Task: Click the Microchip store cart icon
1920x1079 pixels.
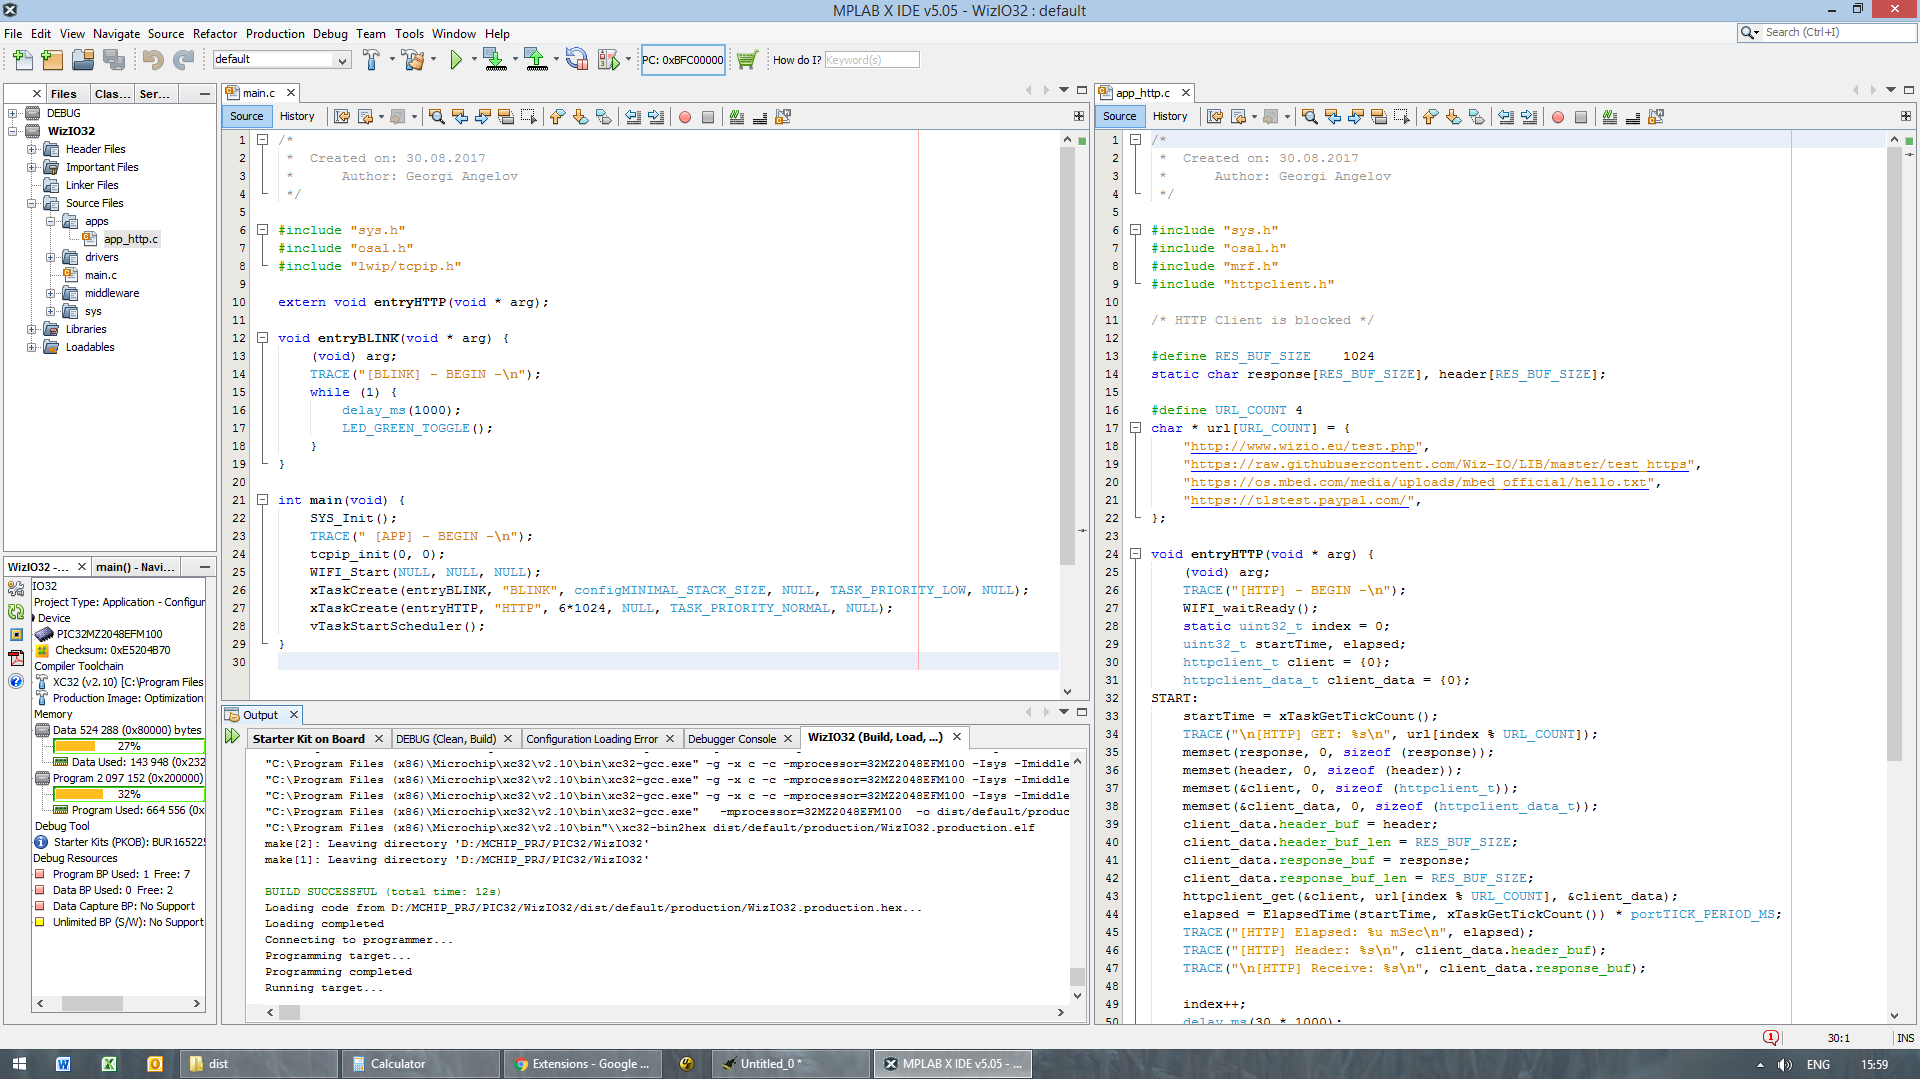Action: coord(747,60)
